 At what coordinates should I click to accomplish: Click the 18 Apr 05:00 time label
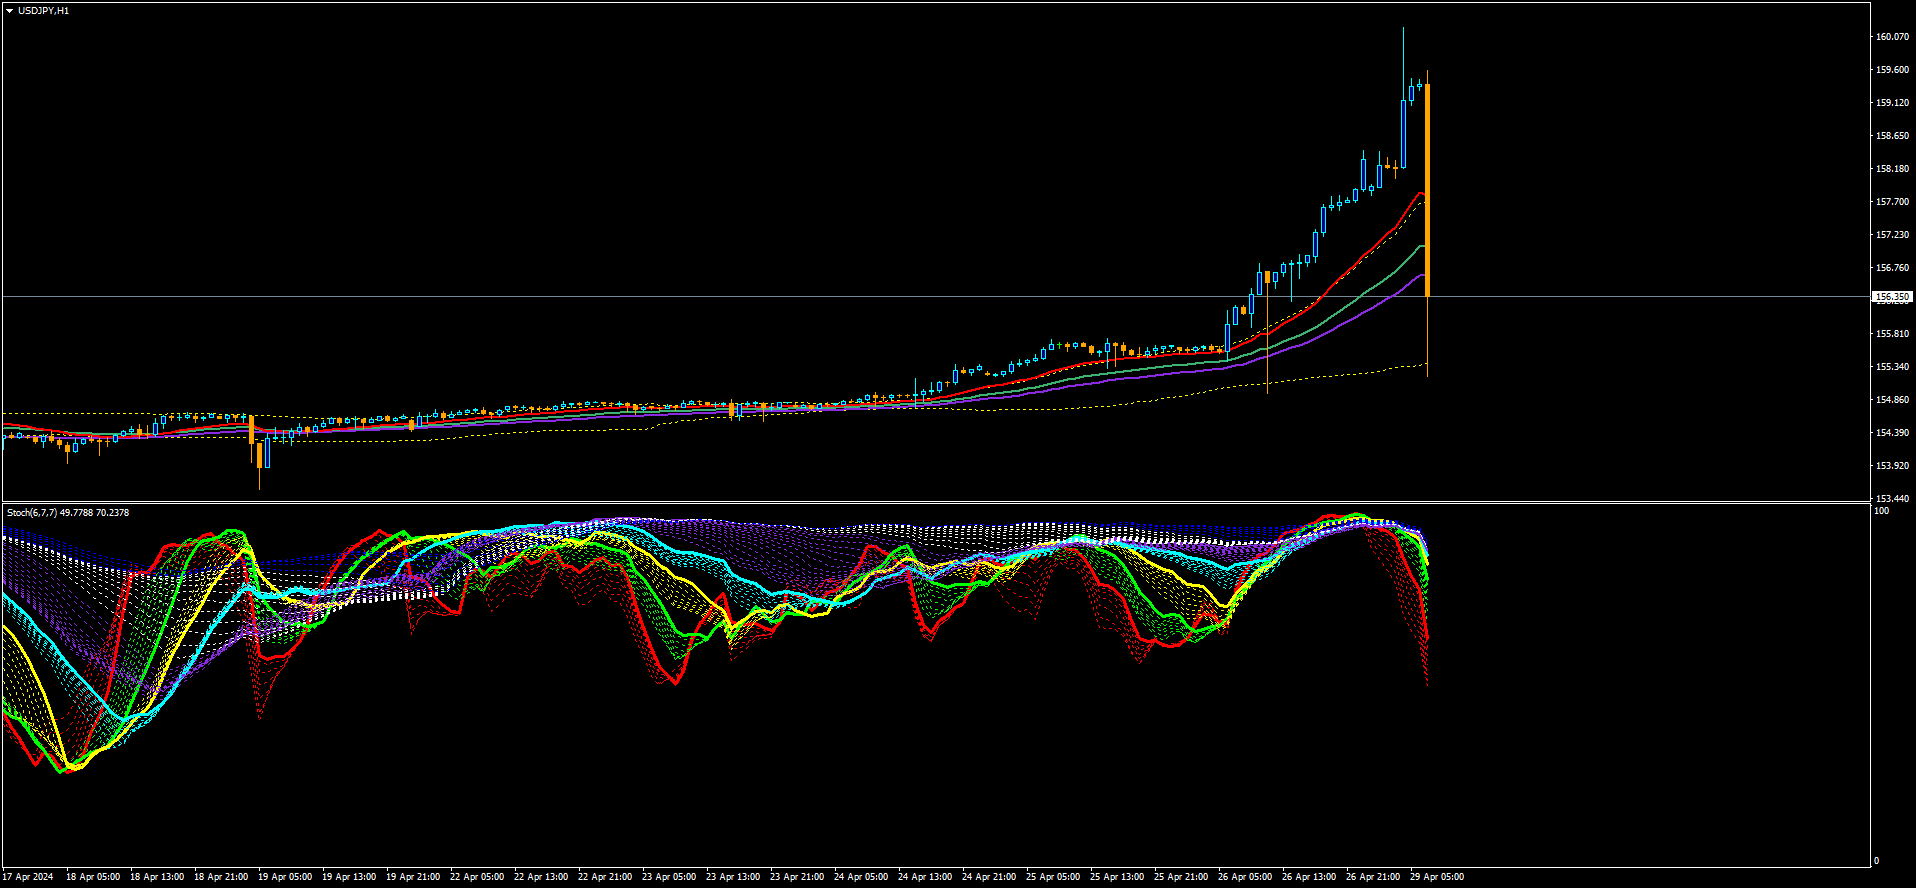[93, 877]
